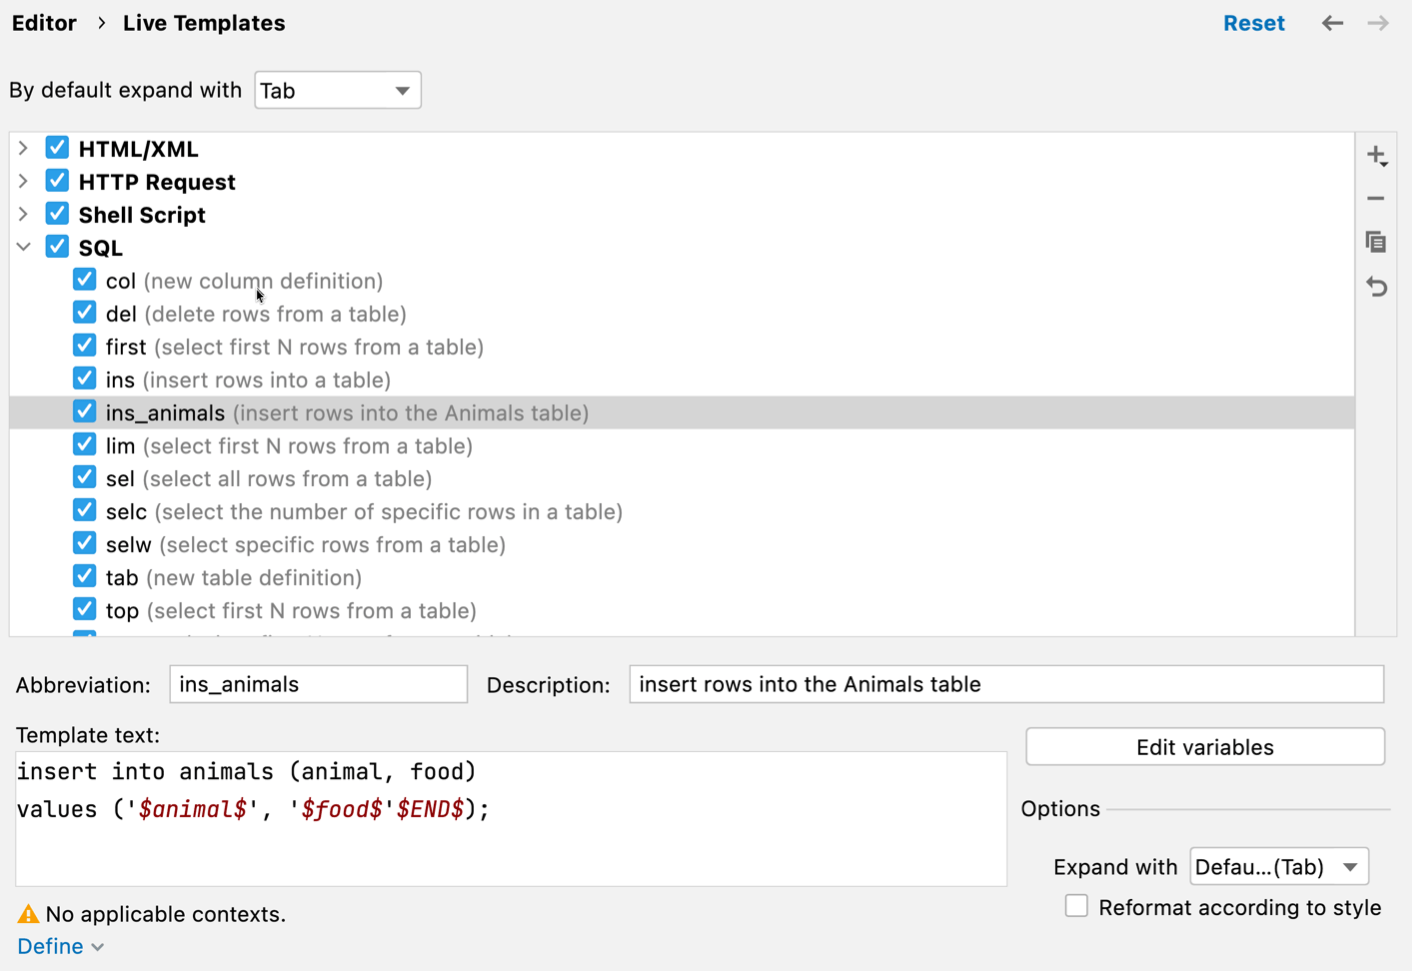Click the Edit variables button
The width and height of the screenshot is (1412, 971).
point(1204,747)
